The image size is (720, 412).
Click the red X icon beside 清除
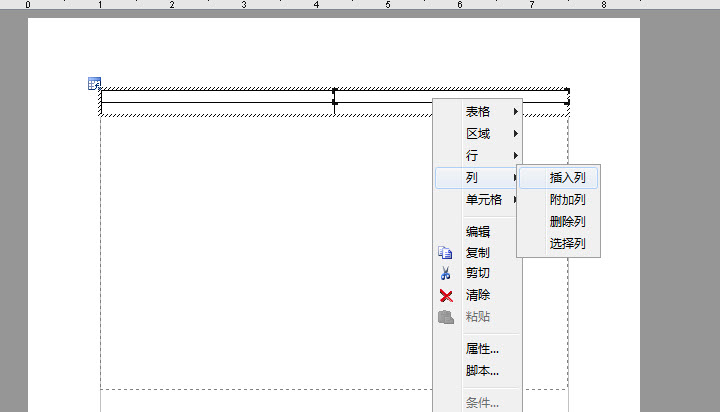click(x=446, y=295)
